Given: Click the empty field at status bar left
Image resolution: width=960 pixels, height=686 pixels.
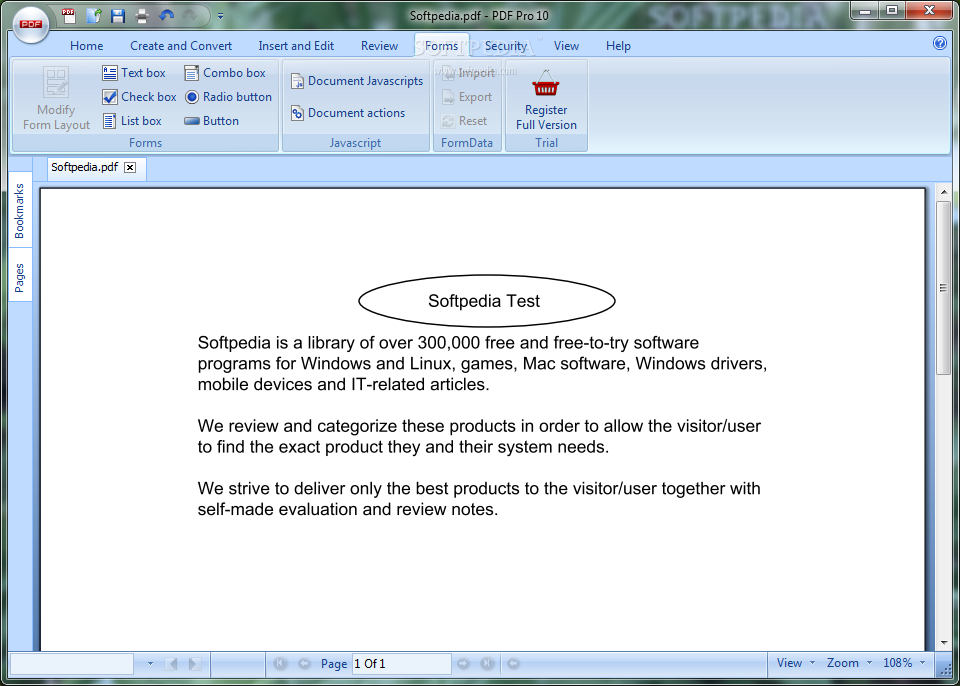Looking at the screenshot, I should coord(72,663).
